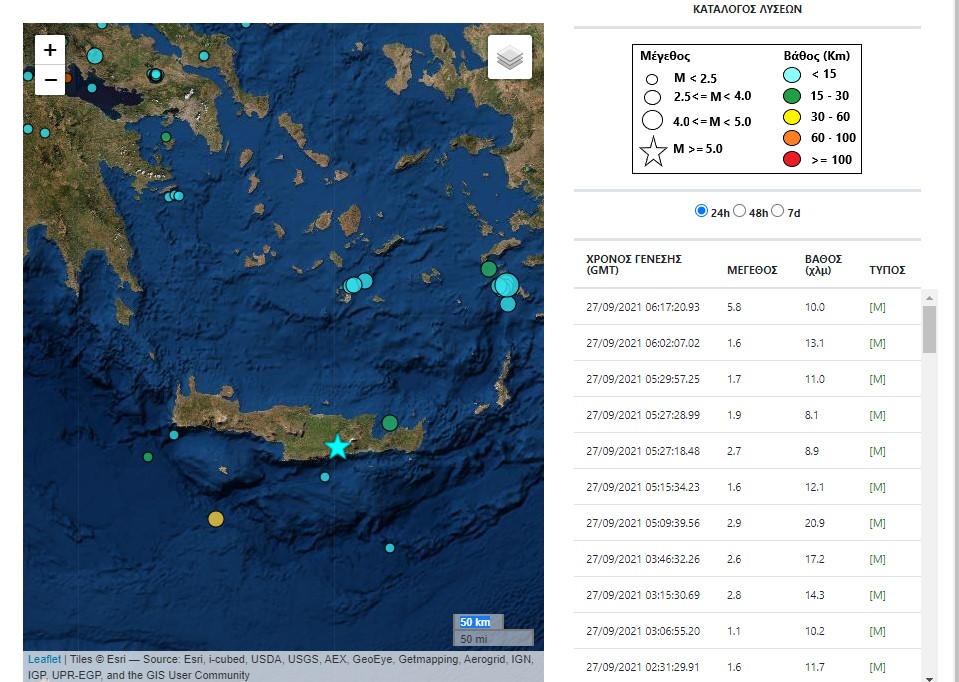Open [M] link for the 03:46:32.26 event
959x682 pixels.
point(877,559)
